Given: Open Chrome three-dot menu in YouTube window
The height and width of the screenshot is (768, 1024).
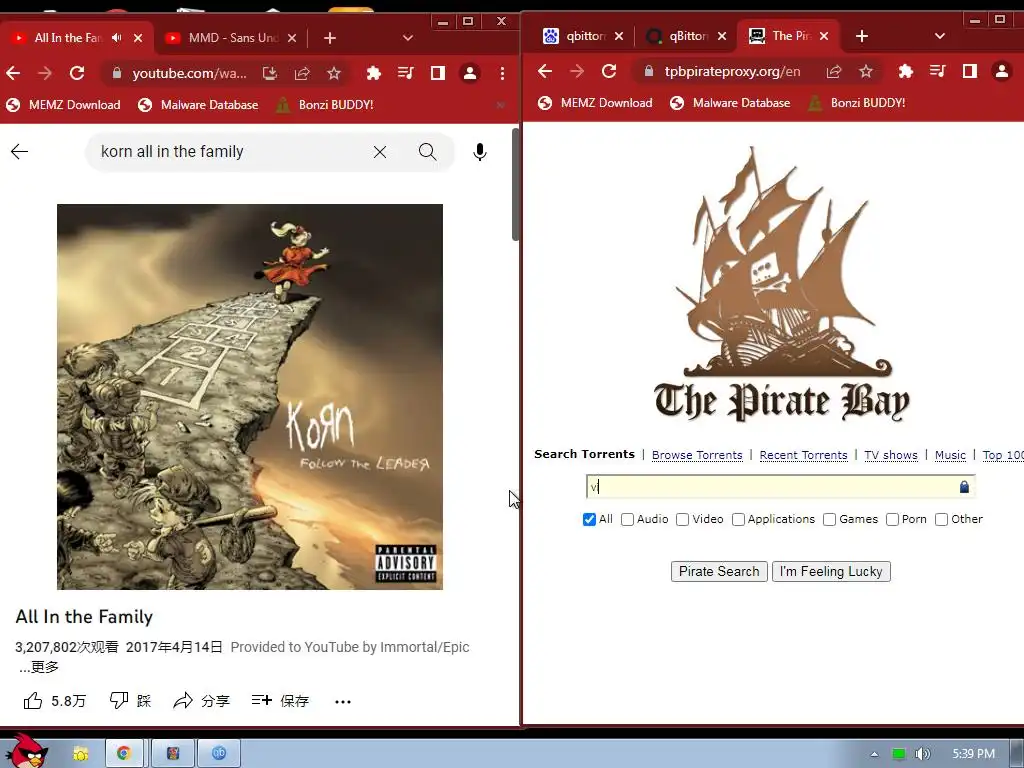Looking at the screenshot, I should click(502, 73).
